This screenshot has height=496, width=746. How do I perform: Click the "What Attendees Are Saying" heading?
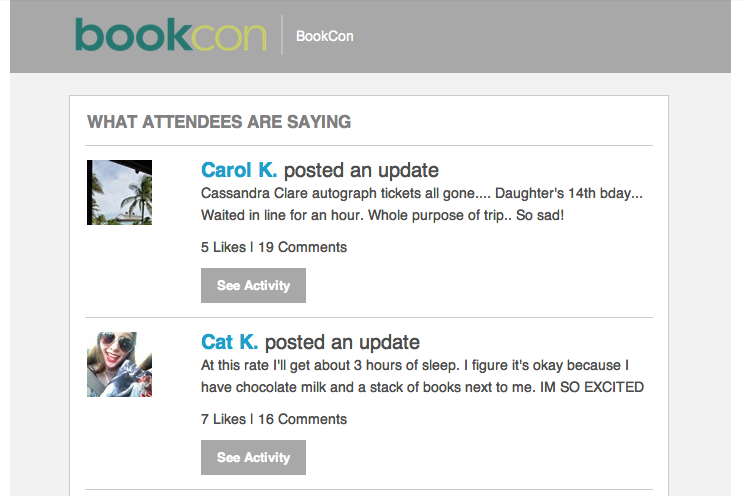(x=219, y=122)
